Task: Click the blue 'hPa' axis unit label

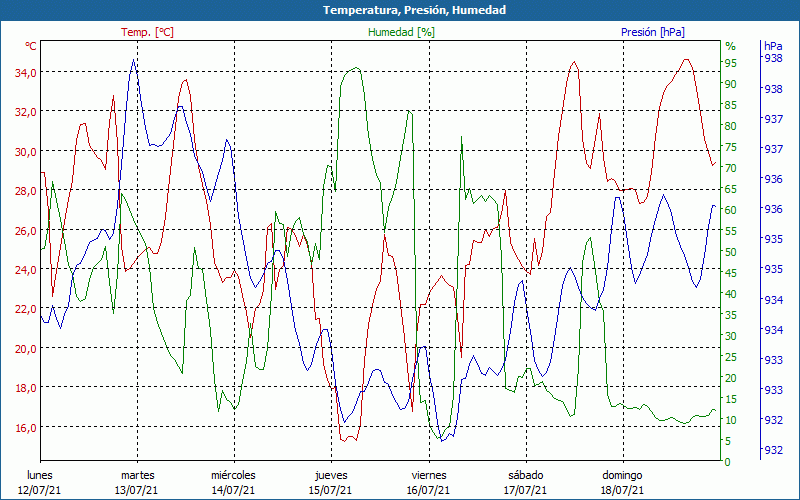Action: pos(773,46)
